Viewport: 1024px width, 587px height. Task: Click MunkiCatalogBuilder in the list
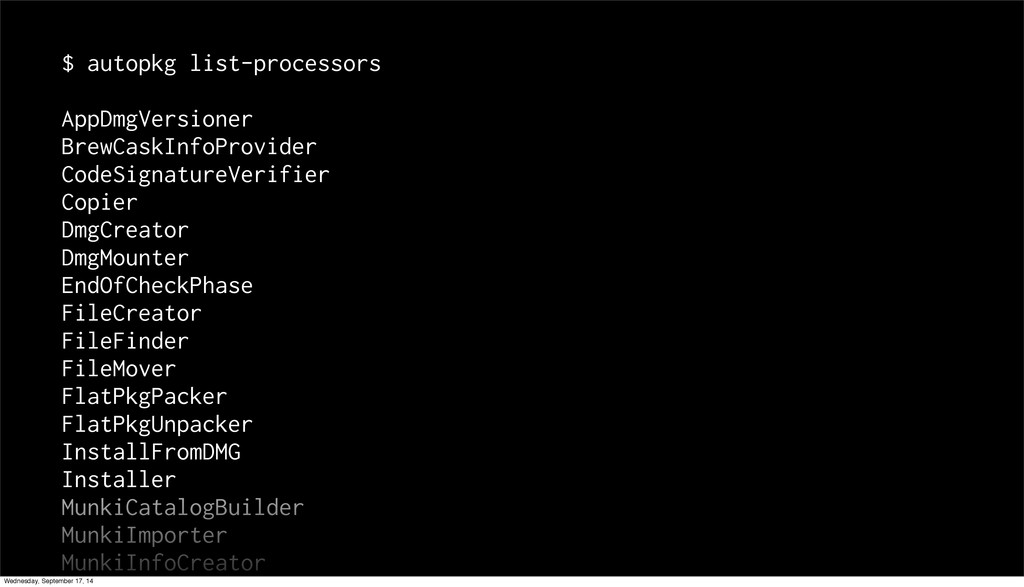point(182,508)
